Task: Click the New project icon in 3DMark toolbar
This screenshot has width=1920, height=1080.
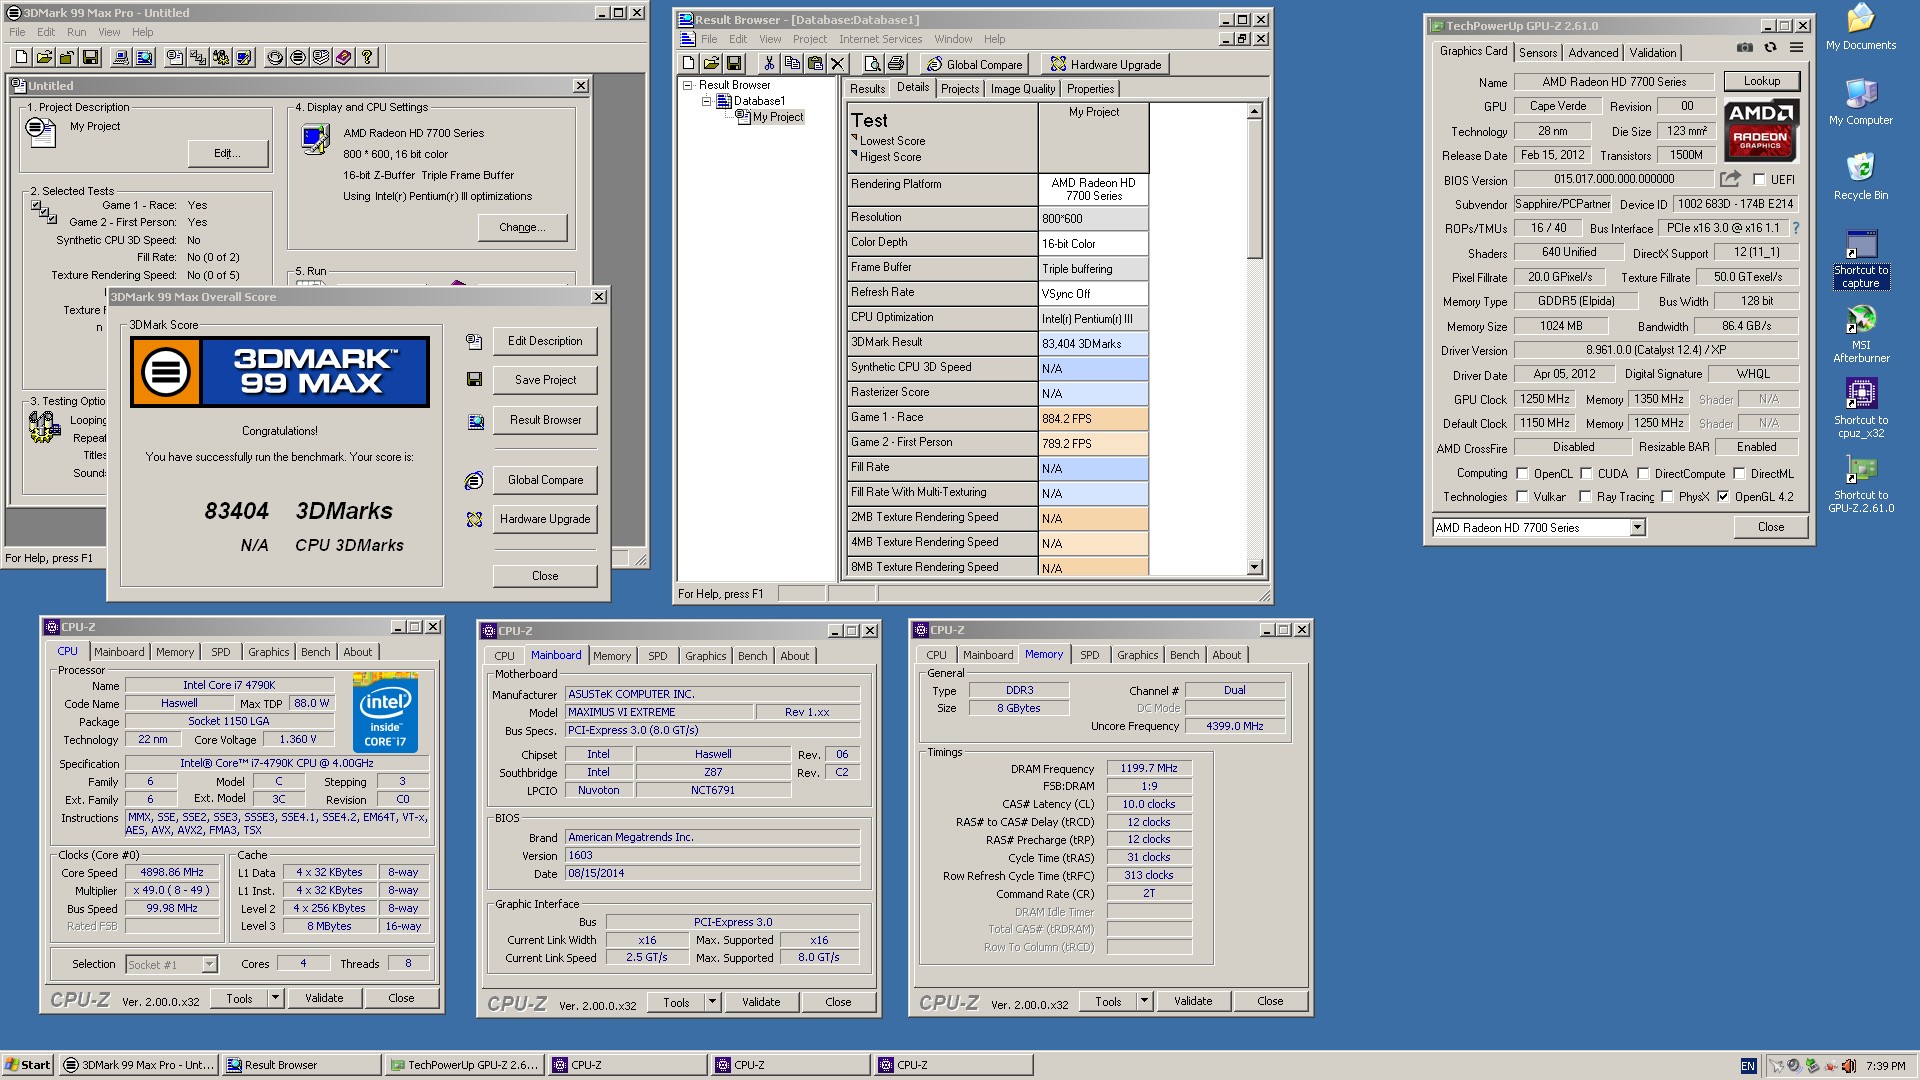Action: pos(22,57)
